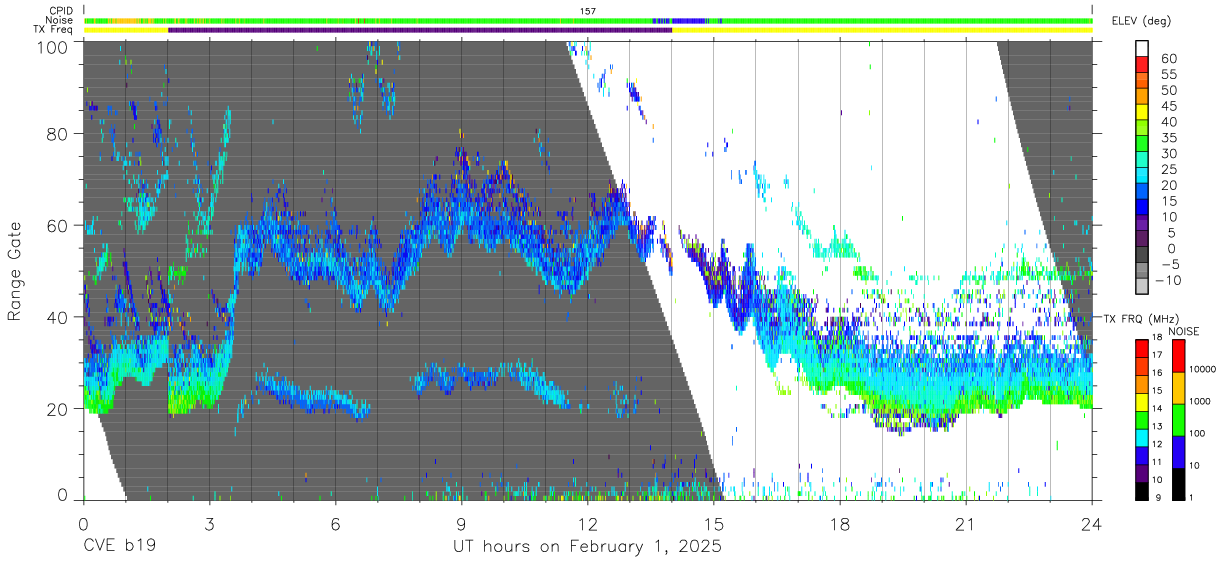Click the Range Gate y-axis title

(x=15, y=271)
